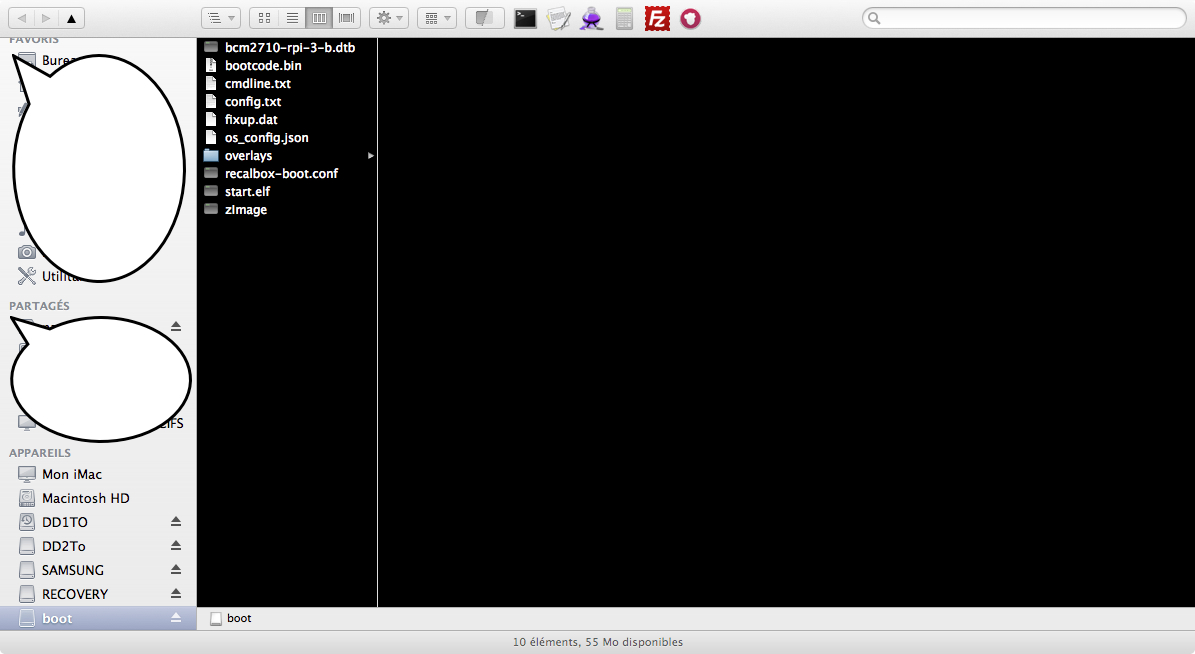
Task: Click the purple flask toolbar icon
Action: tap(591, 18)
